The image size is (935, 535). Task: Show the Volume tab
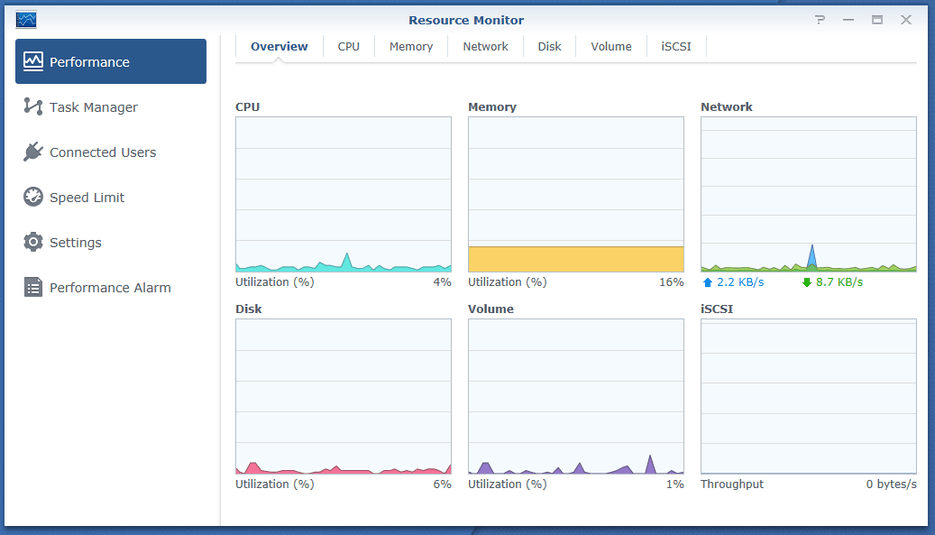(611, 47)
